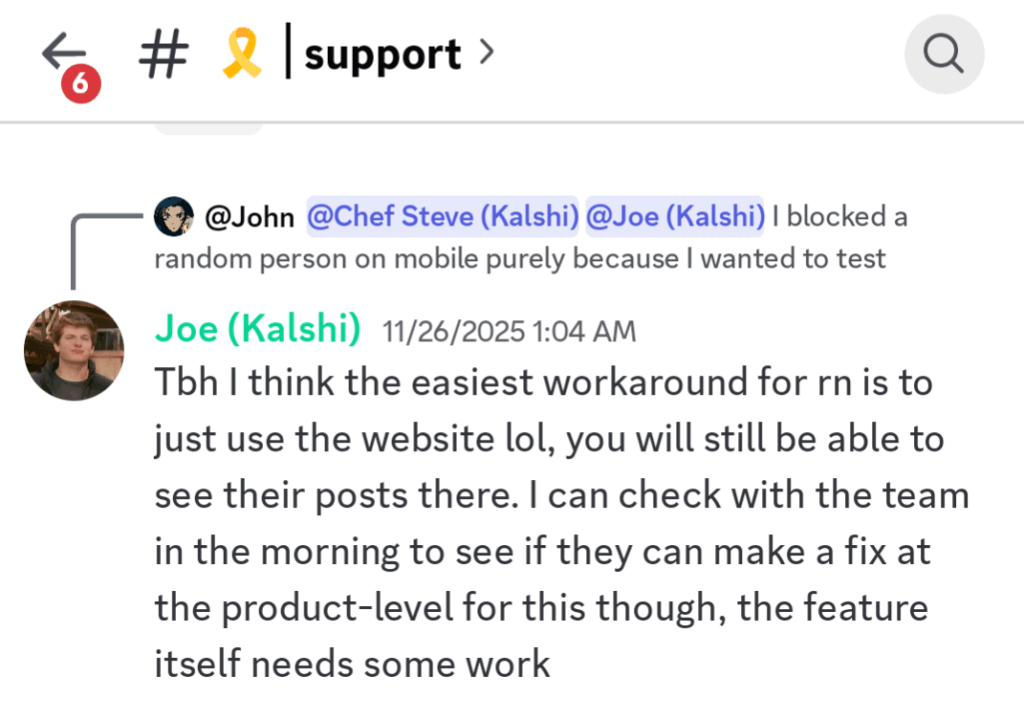Tap the small avatar in the reply preview

(173, 217)
